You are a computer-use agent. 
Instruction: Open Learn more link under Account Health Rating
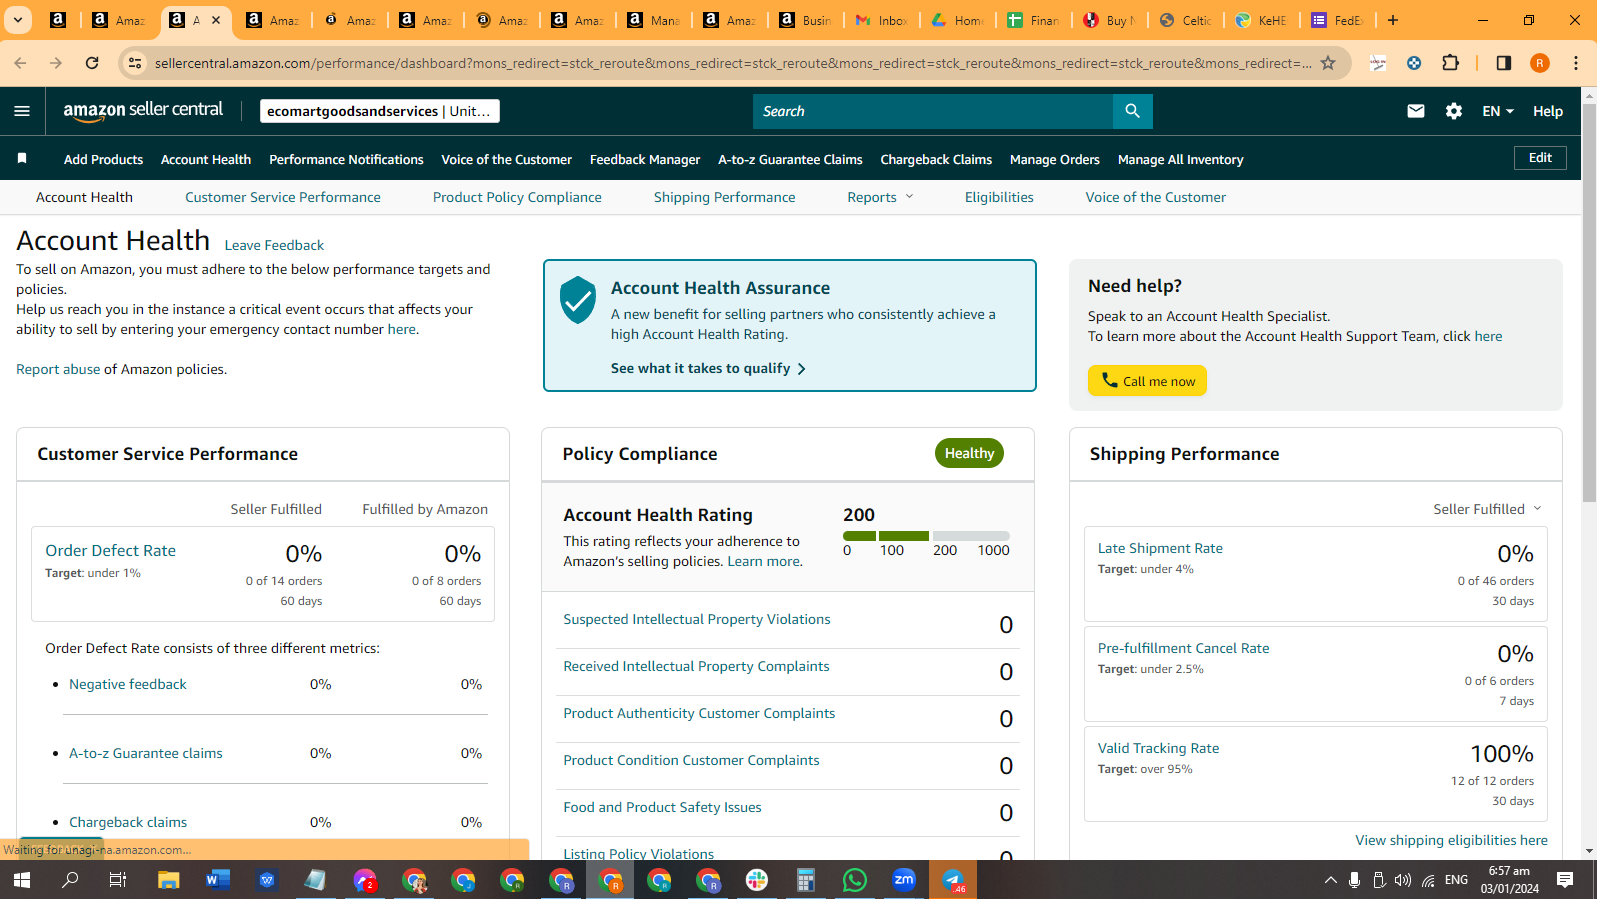tap(764, 561)
